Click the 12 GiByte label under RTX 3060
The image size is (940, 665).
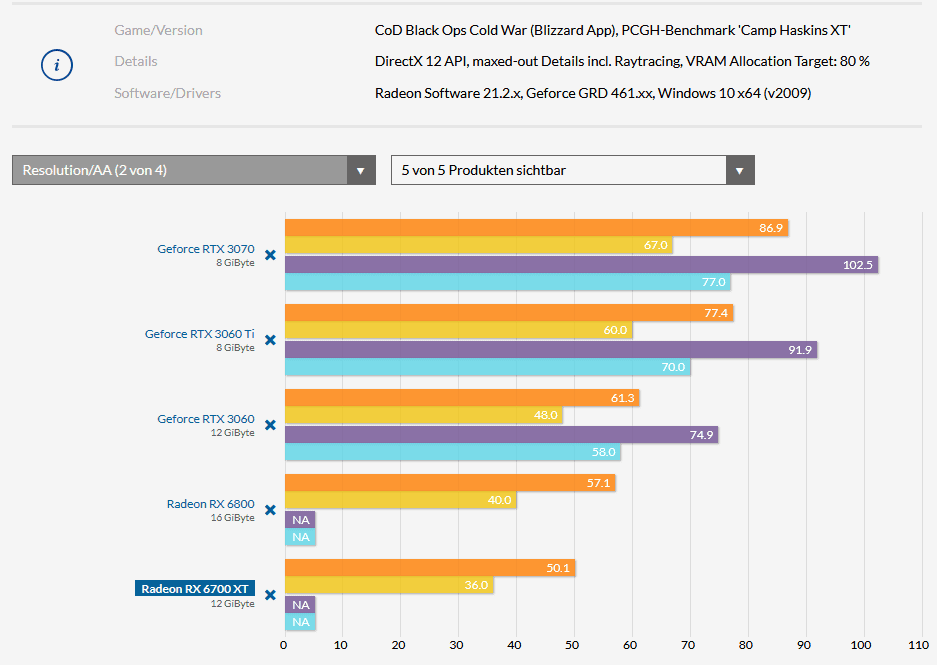point(233,433)
